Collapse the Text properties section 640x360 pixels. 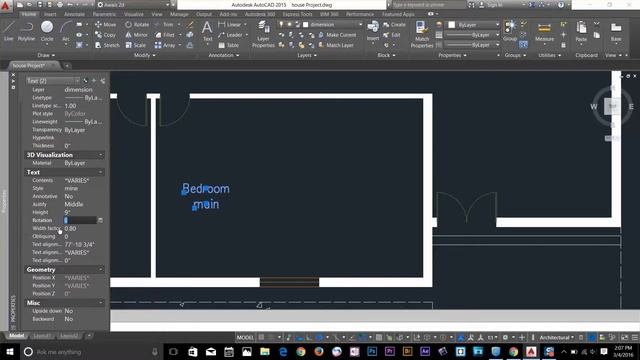click(x=101, y=172)
